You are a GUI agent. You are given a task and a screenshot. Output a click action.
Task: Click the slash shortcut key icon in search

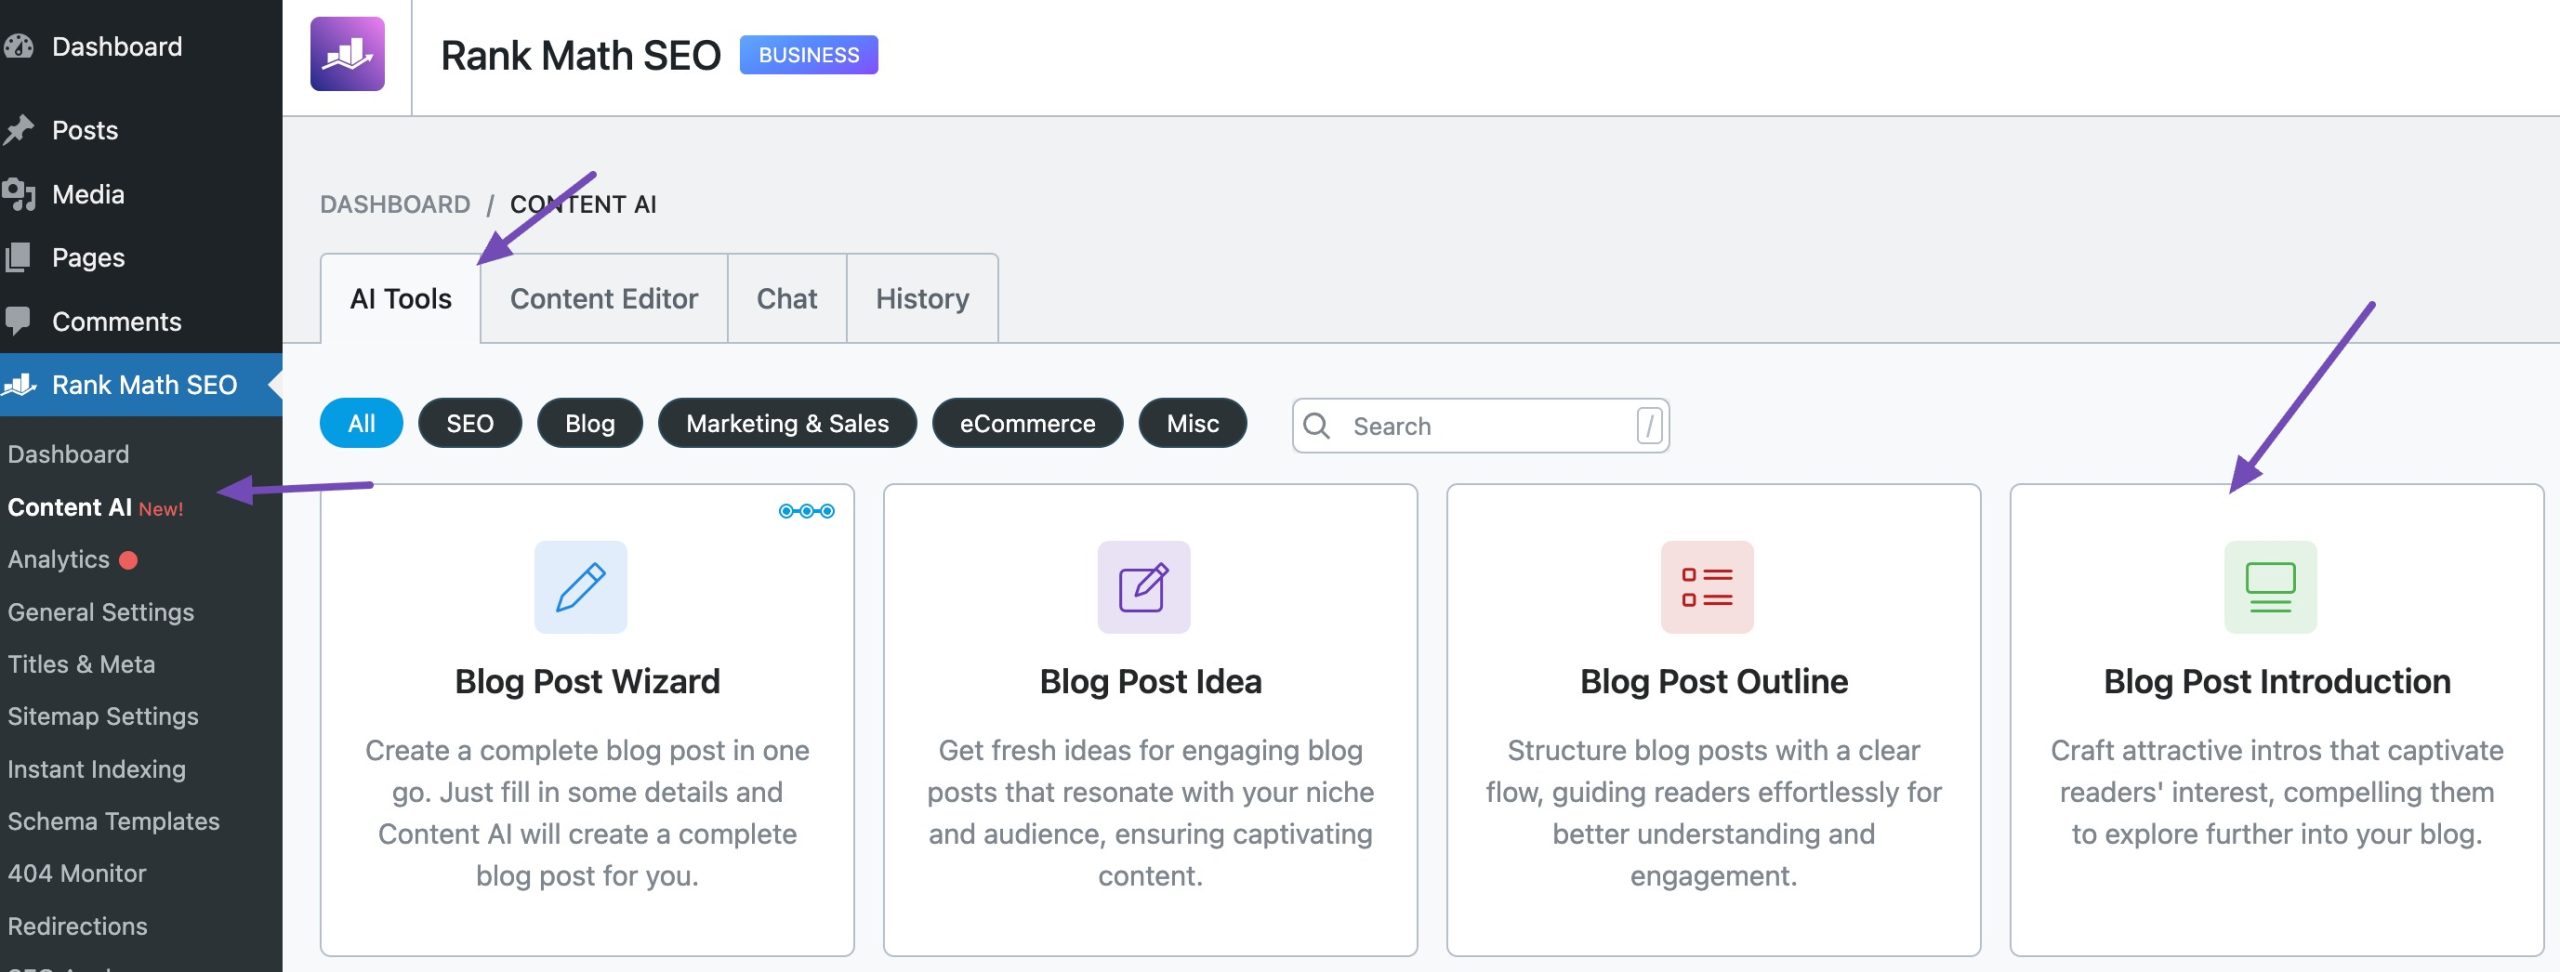[1649, 425]
